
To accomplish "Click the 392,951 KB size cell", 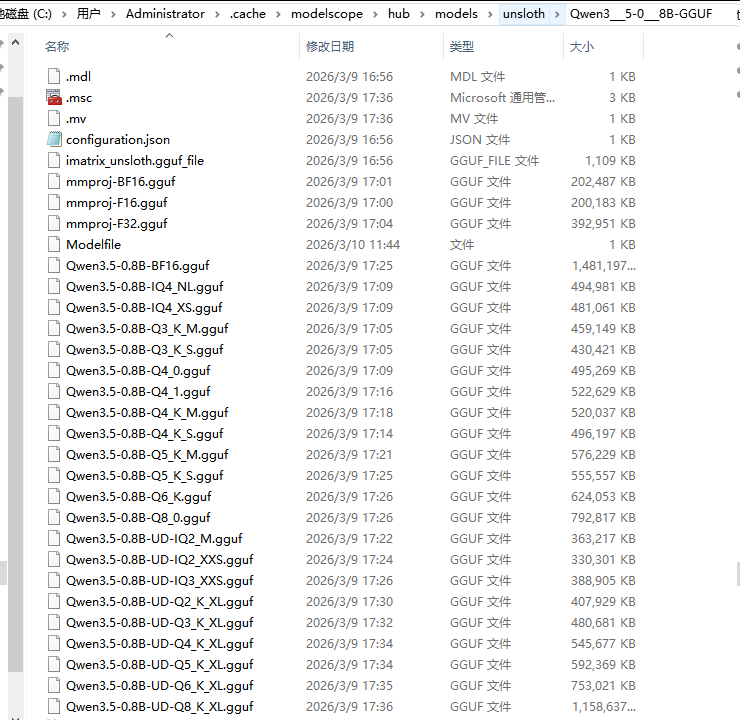I will point(603,223).
